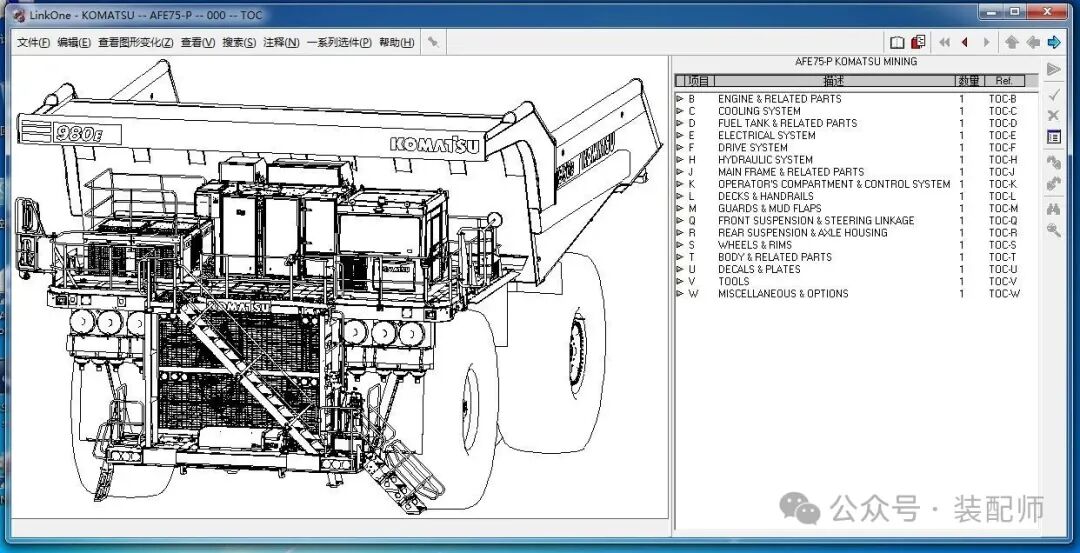Click the AFE75-P KOMATSU MINING list title

coord(855,62)
